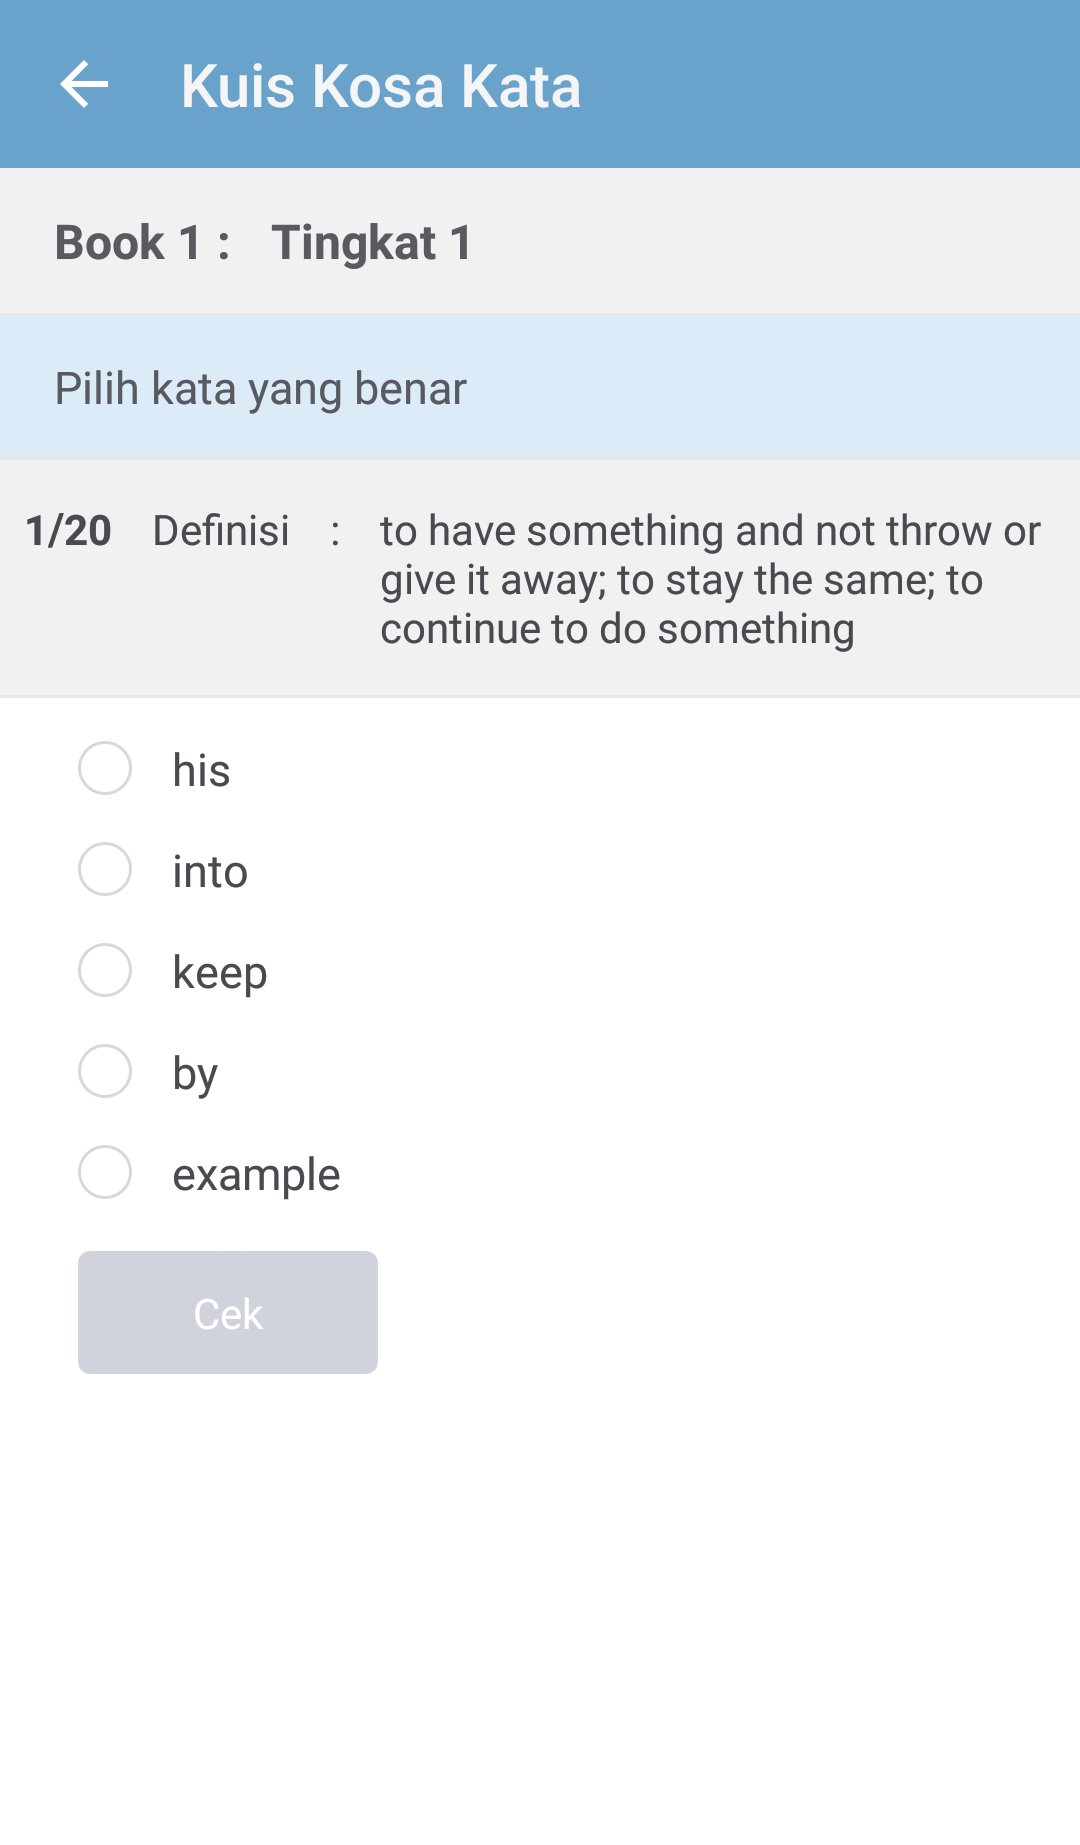Tap the definition text about keeping something

click(x=710, y=580)
